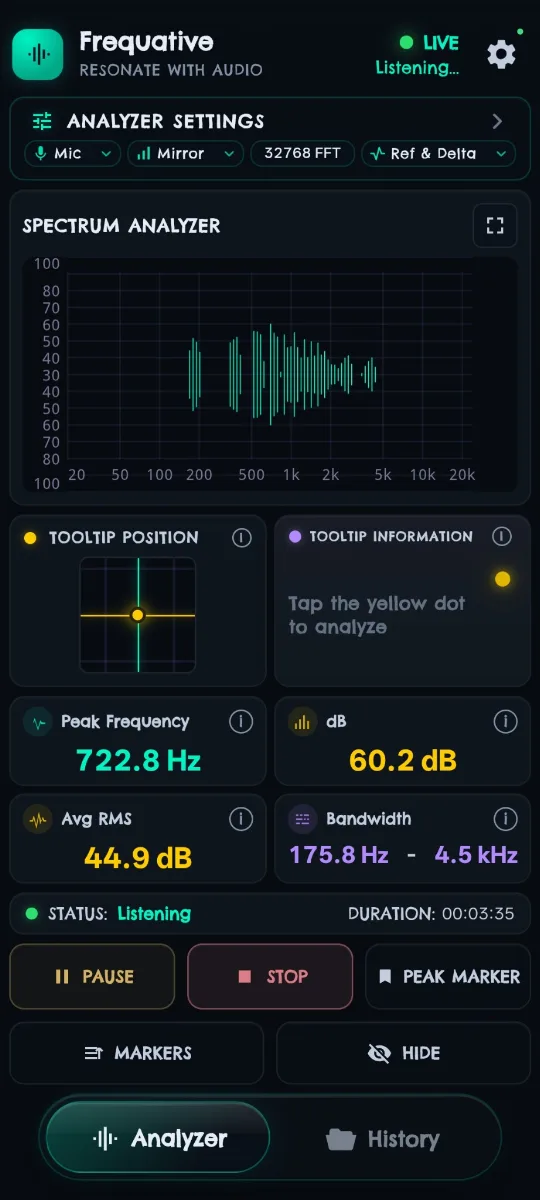
Task: Tap the yellow dot in Tooltip Information
Action: pos(503,579)
